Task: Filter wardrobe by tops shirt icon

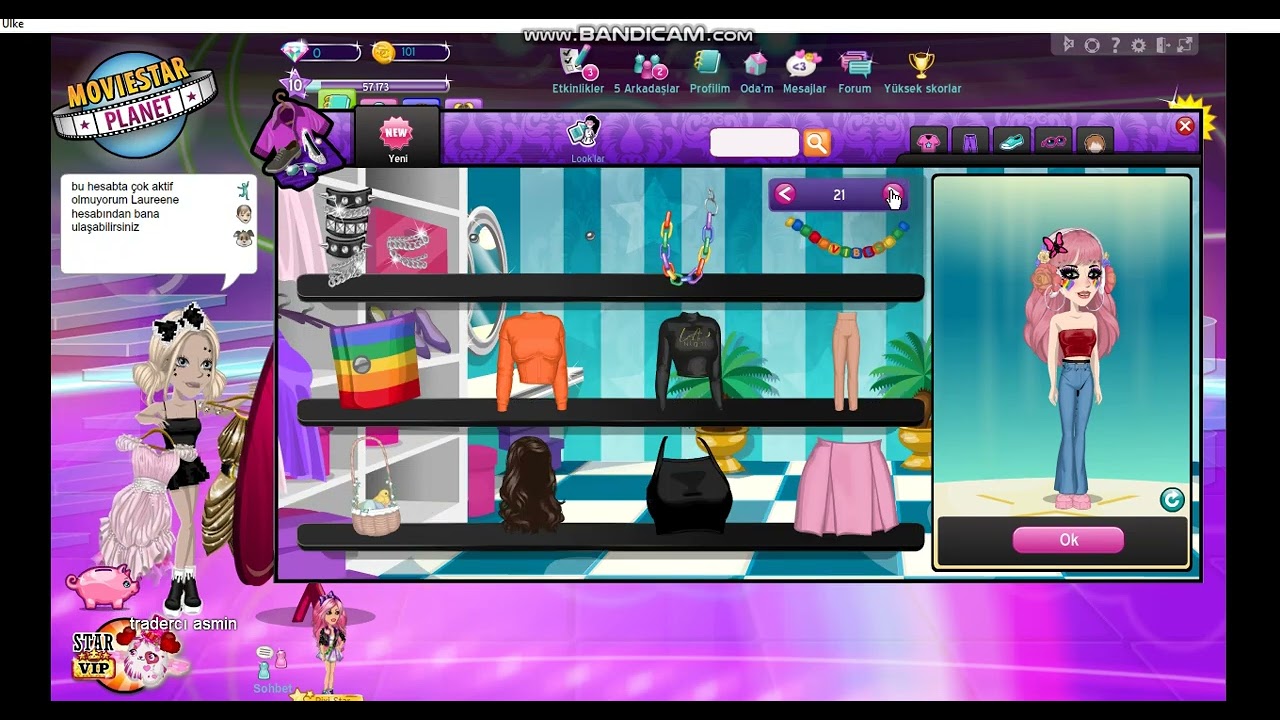Action: (929, 142)
